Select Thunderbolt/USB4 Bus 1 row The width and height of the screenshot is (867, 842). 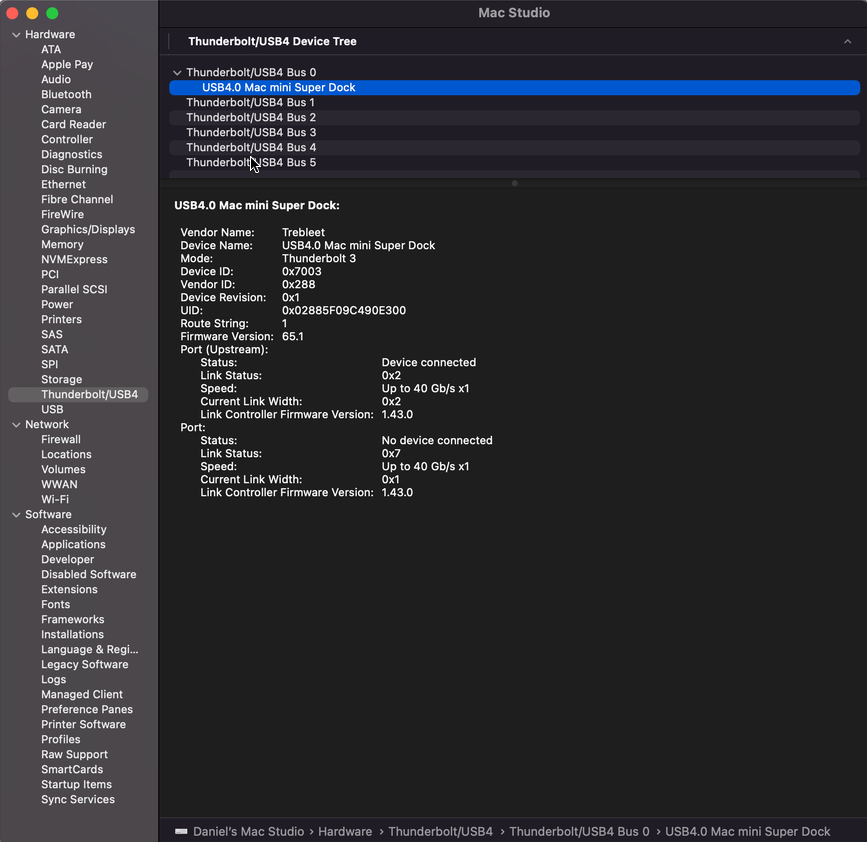coord(514,102)
